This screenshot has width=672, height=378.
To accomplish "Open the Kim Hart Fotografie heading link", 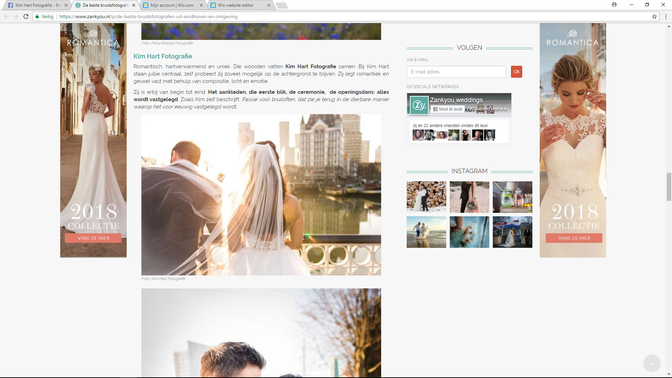I will 162,56.
